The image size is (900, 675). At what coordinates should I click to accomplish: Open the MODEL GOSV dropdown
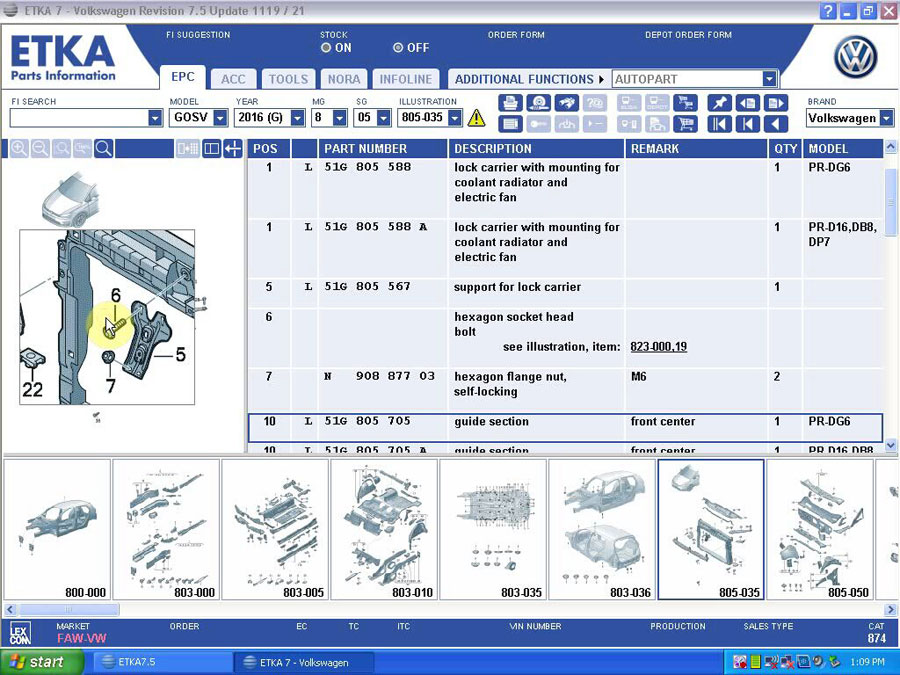tap(221, 118)
